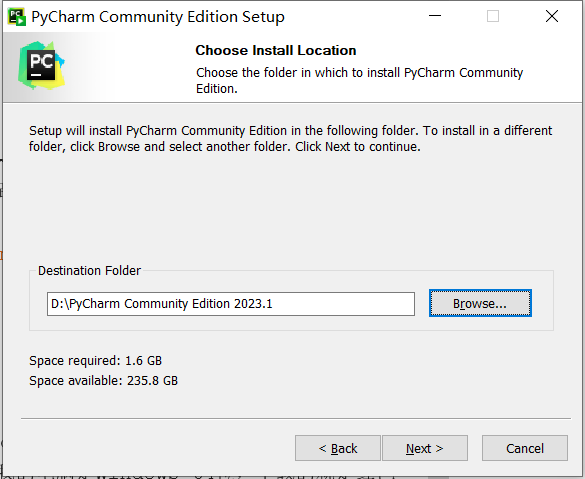This screenshot has width=585, height=479.
Task: Minimize the PyCharm Setup window
Action: coord(435,16)
